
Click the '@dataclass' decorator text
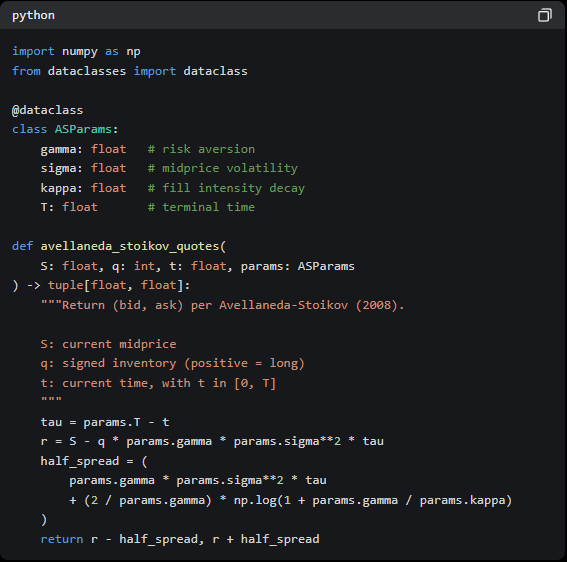click(47, 110)
